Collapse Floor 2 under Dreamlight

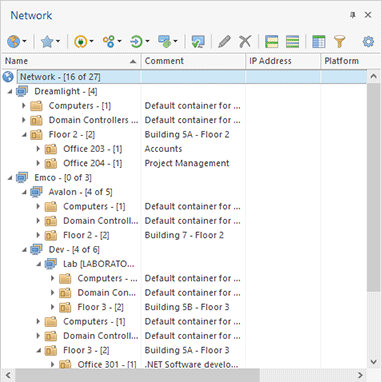pyautogui.click(x=24, y=135)
